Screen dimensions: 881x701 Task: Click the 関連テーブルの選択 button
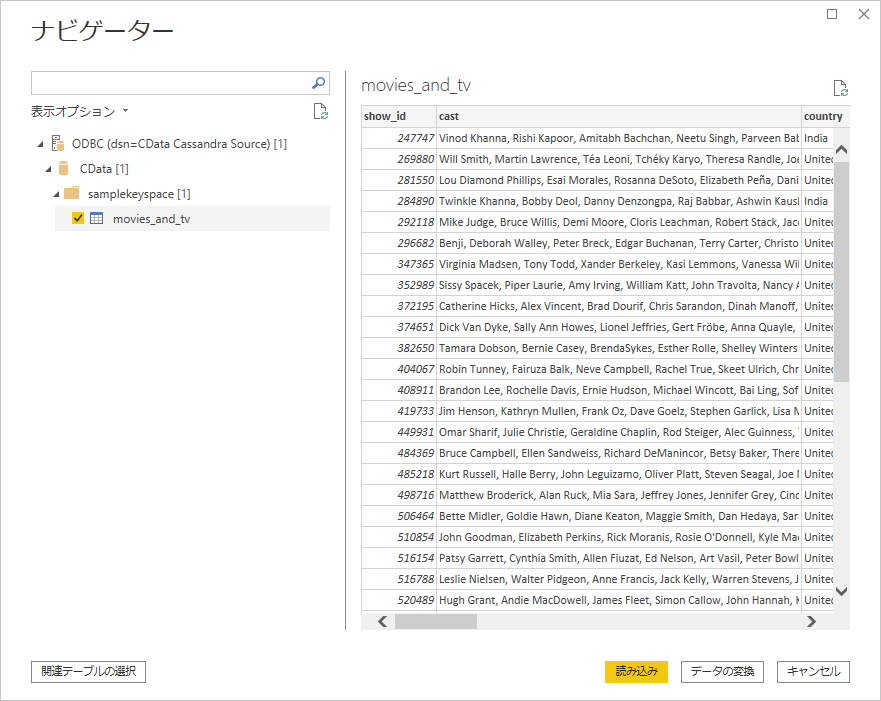pos(88,671)
